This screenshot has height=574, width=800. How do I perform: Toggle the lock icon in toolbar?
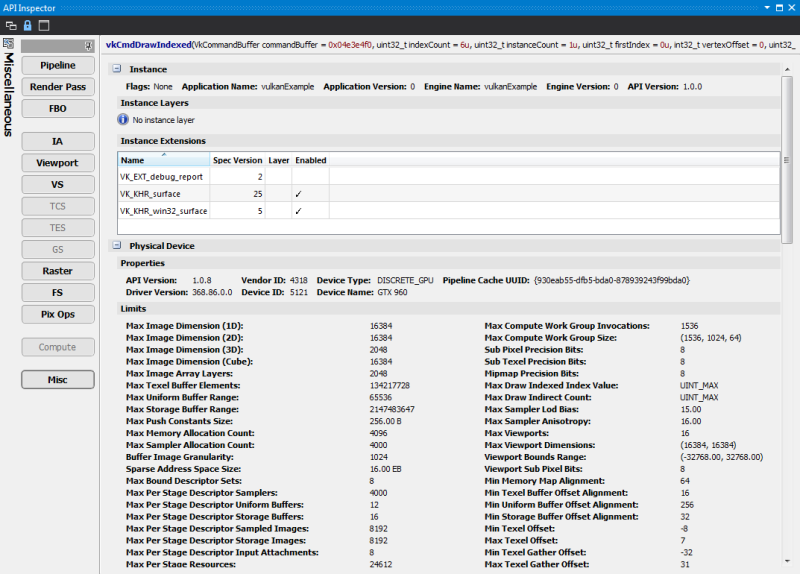tap(26, 24)
